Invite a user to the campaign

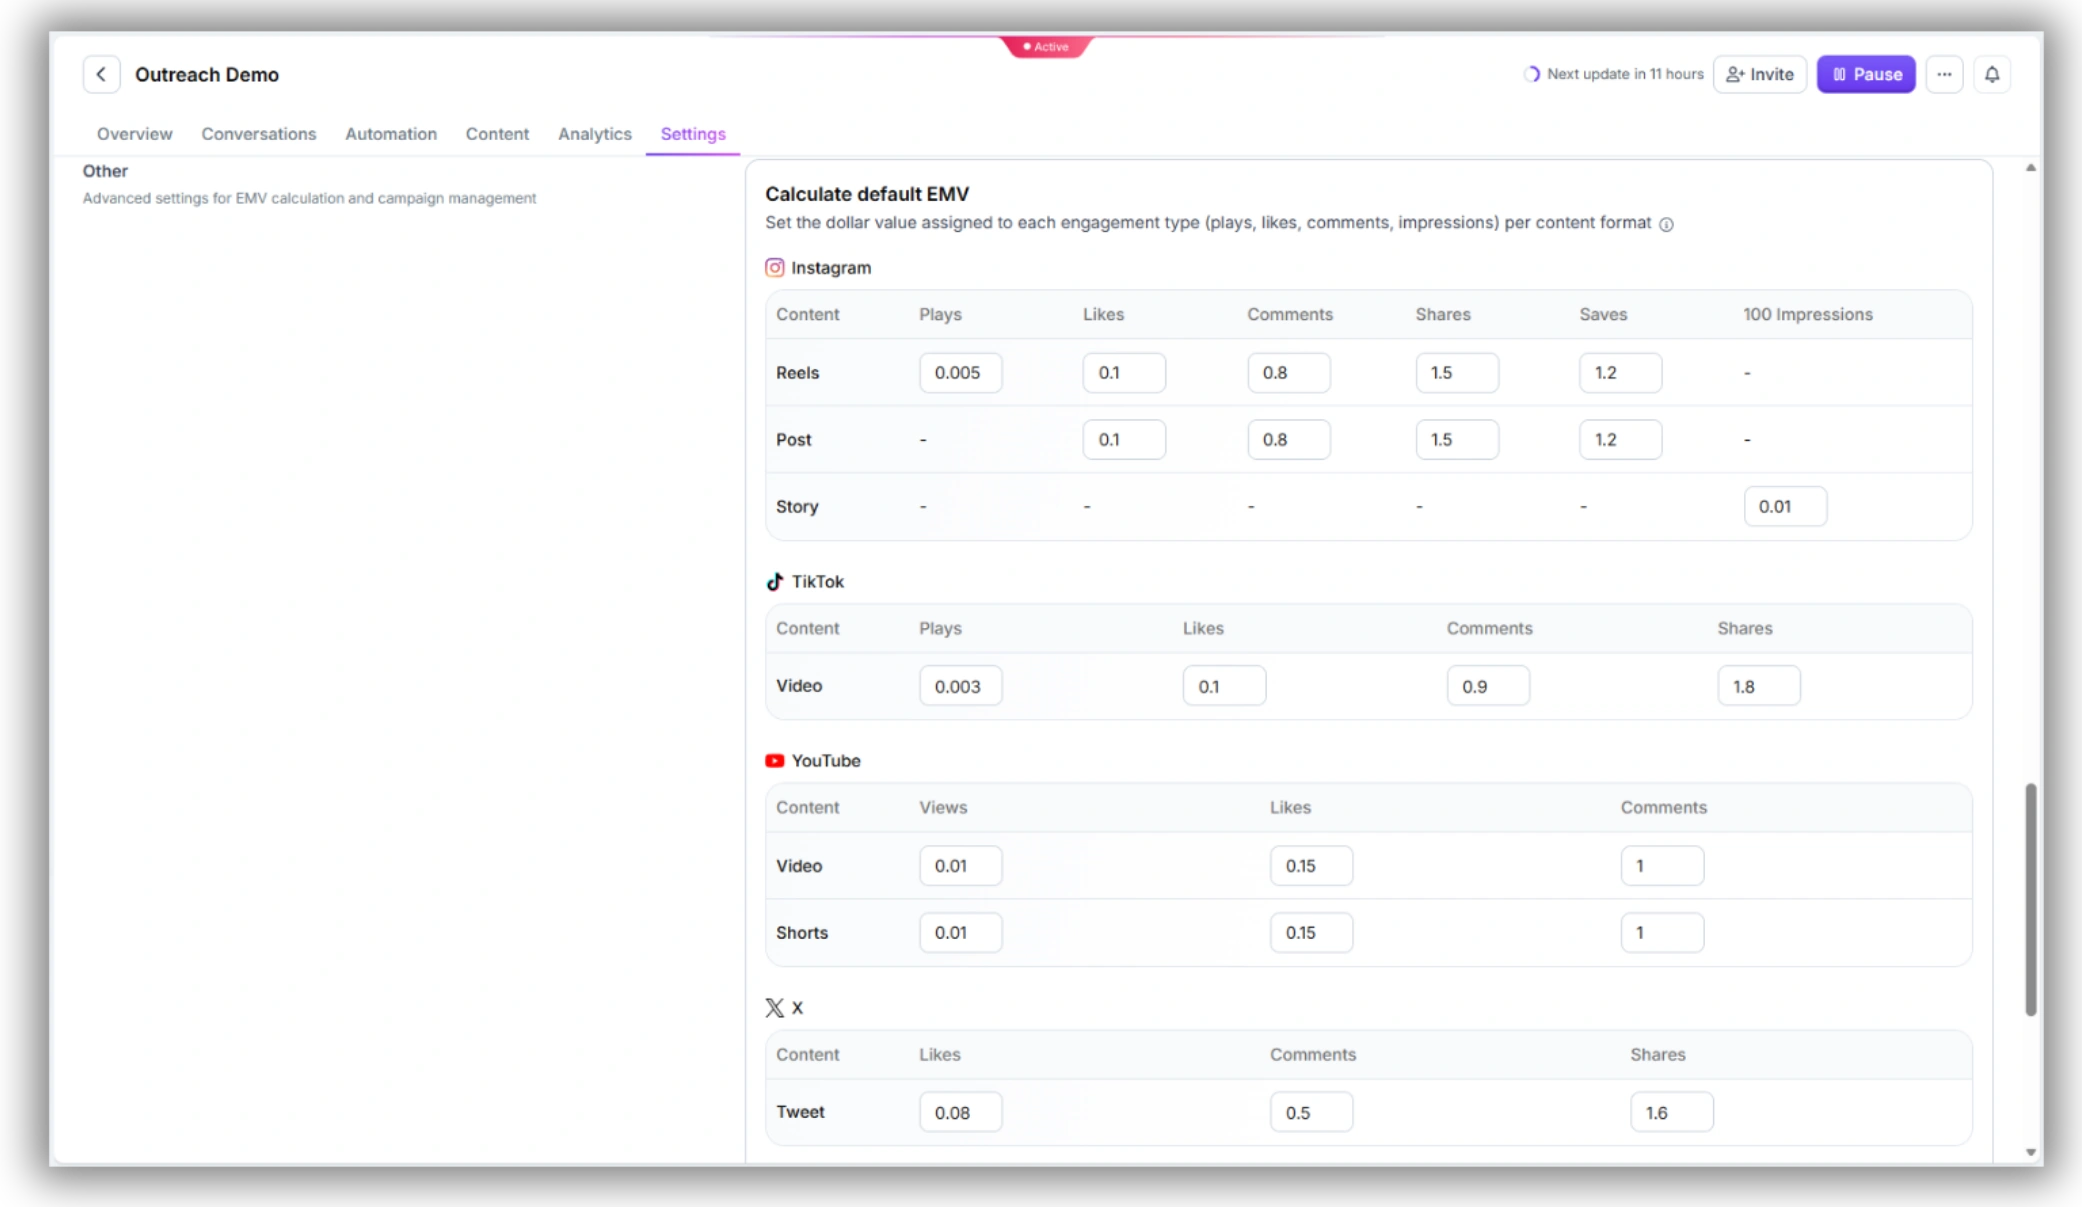click(x=1760, y=74)
